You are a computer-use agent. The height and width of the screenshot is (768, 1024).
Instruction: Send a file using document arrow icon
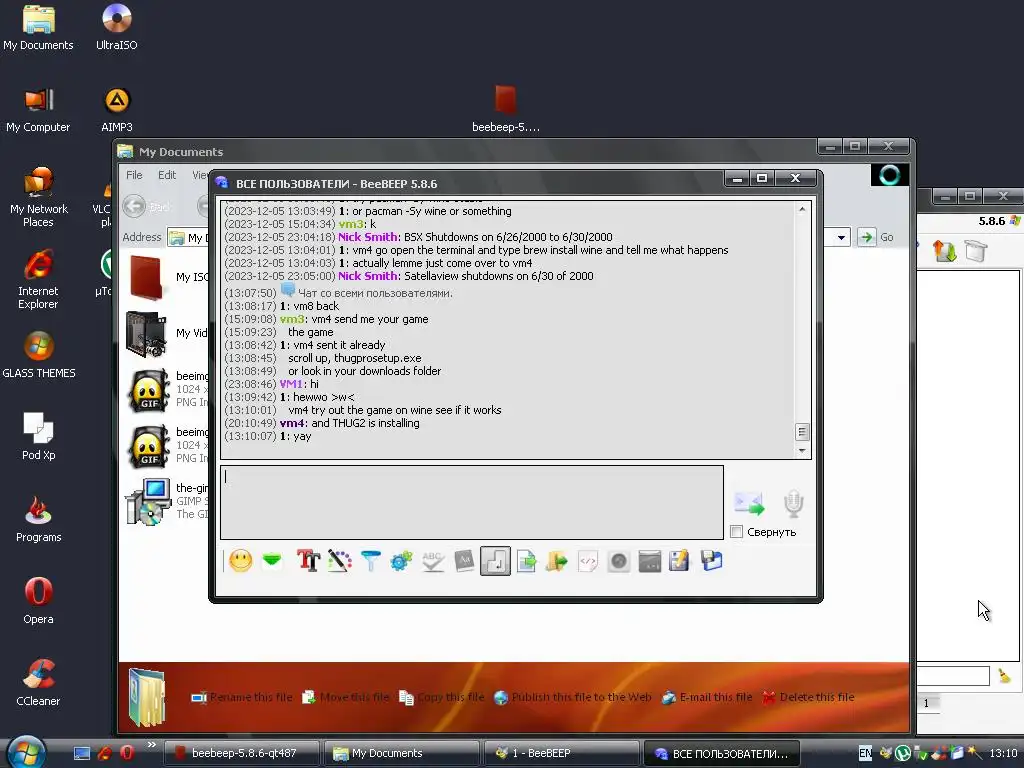[x=526, y=561]
